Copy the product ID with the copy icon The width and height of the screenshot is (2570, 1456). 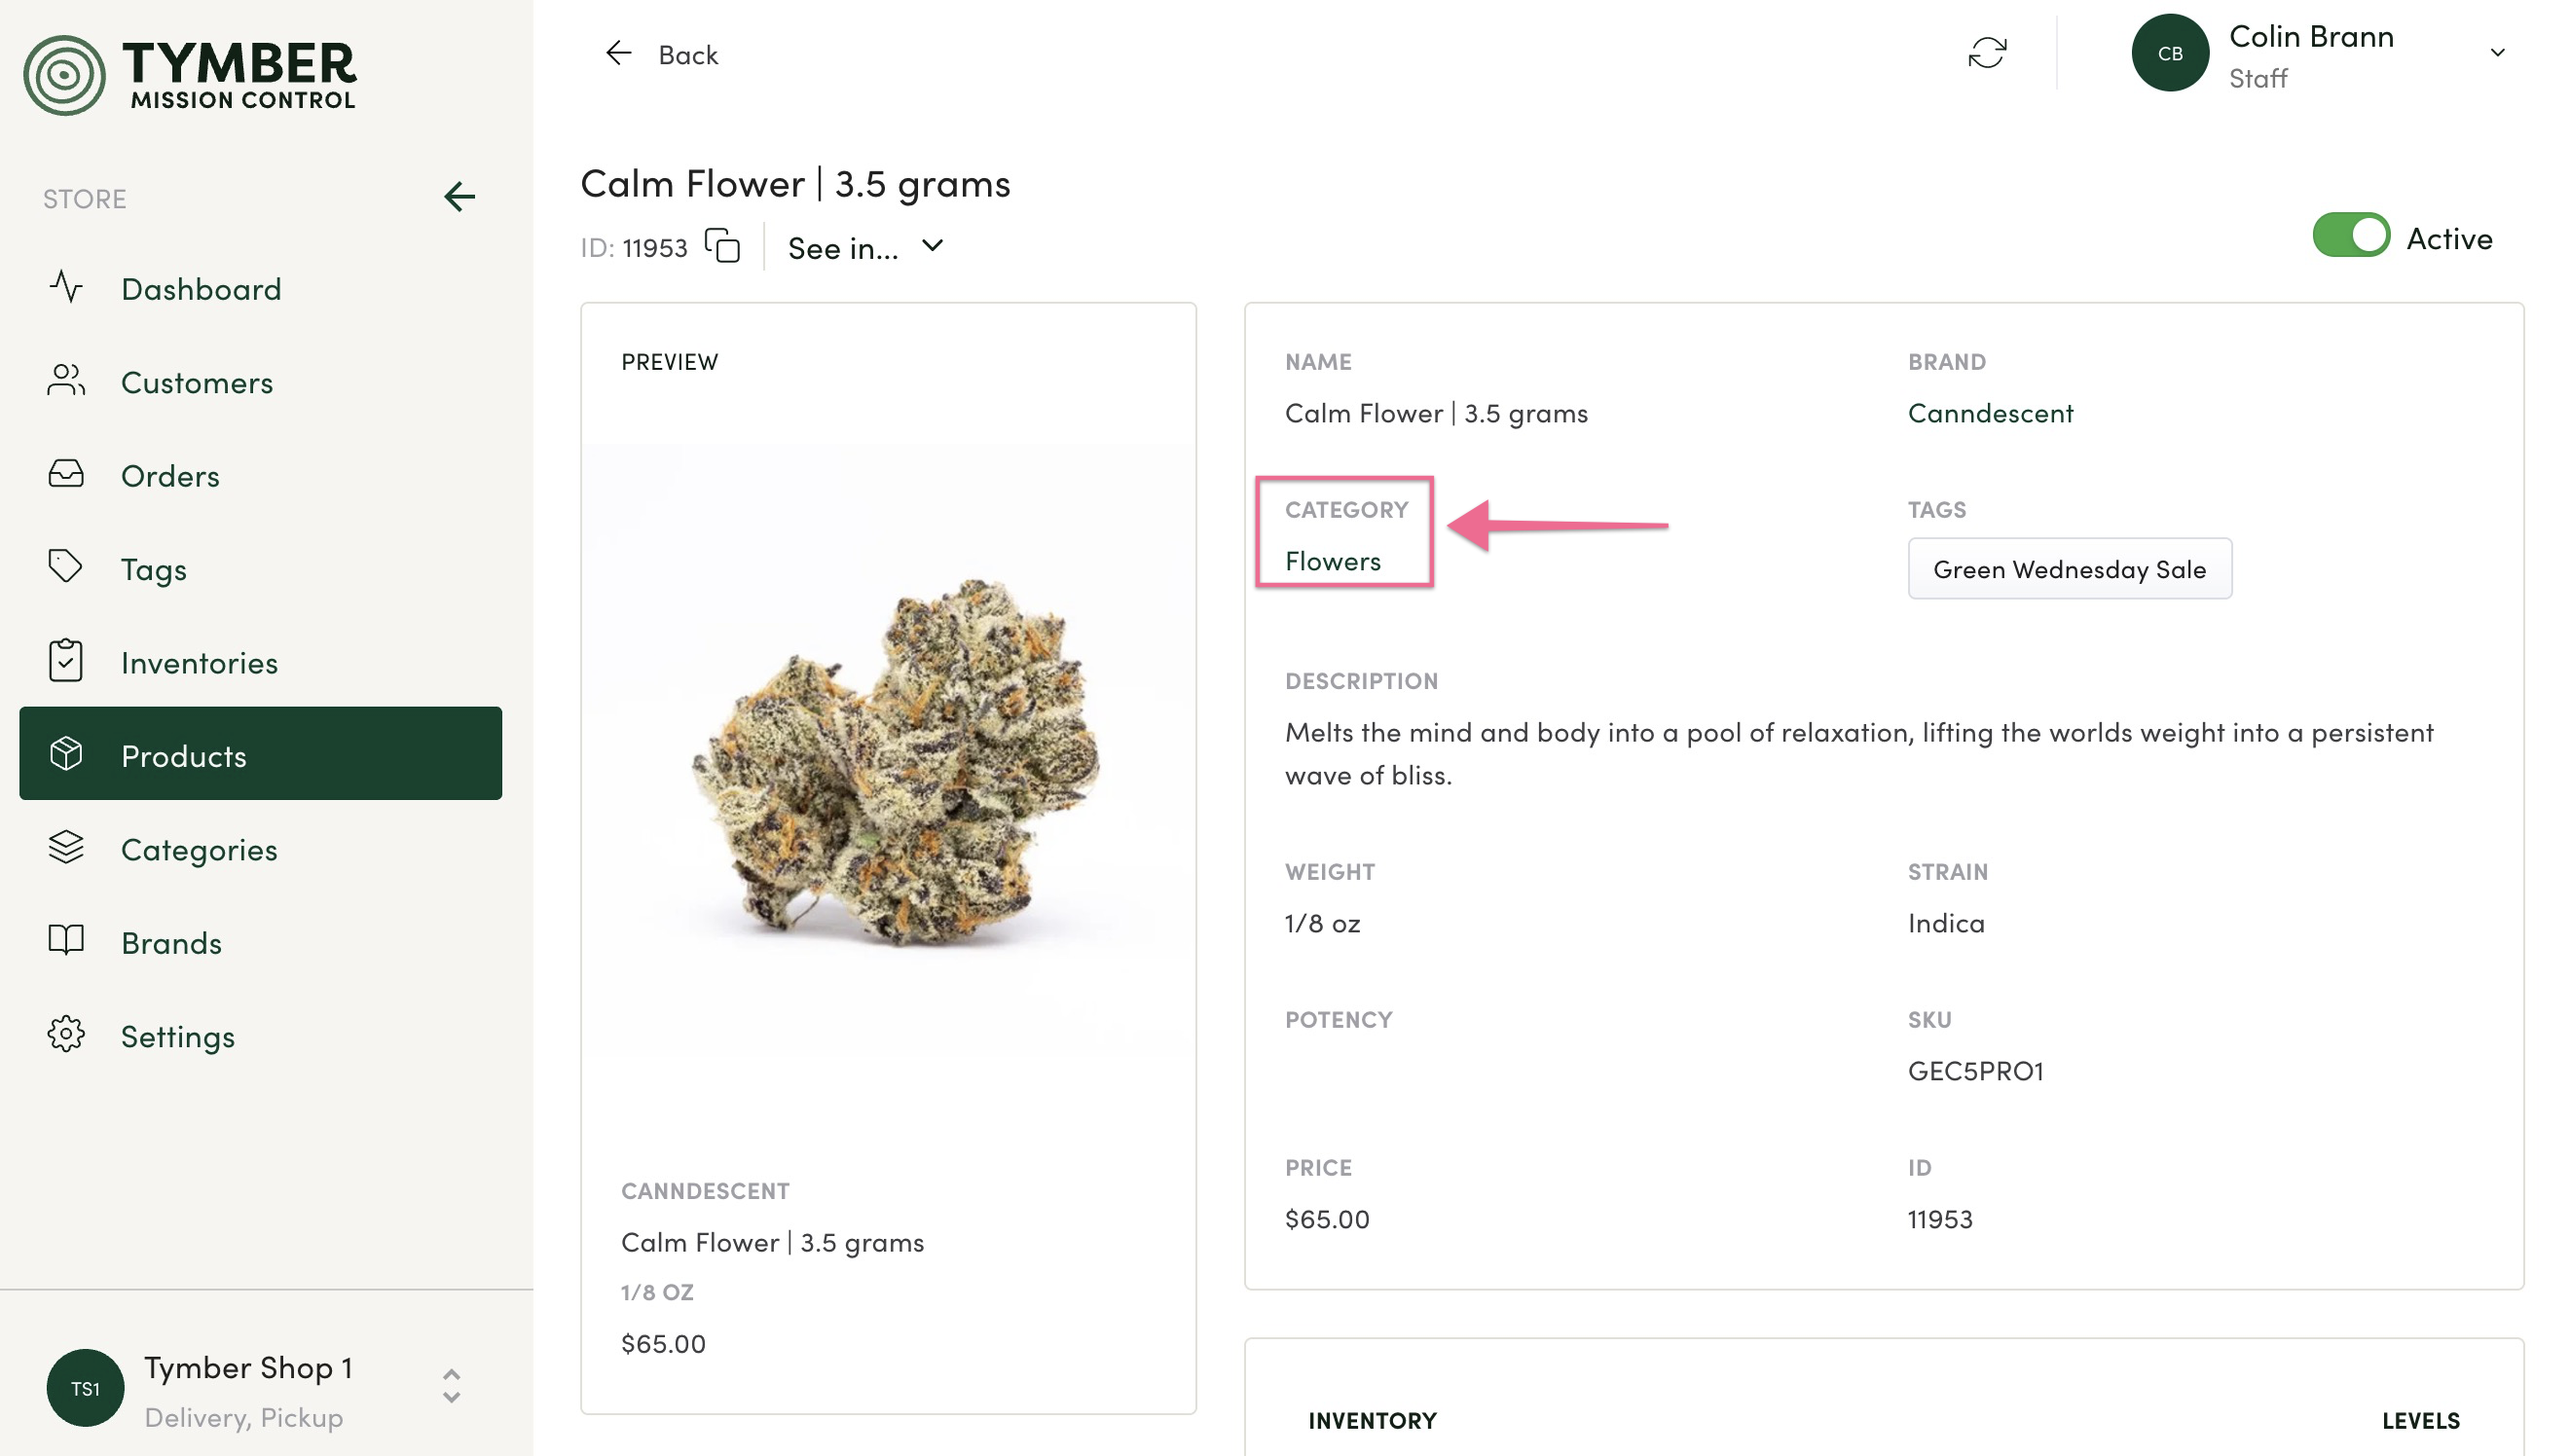(722, 246)
